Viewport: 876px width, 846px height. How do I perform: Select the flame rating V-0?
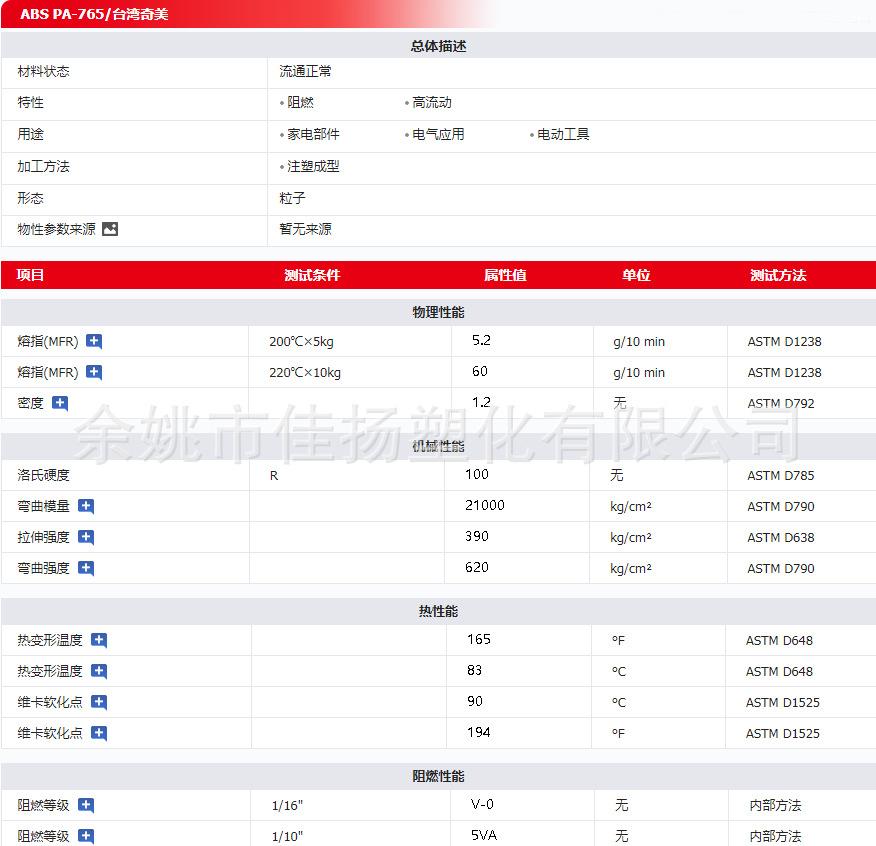click(482, 805)
